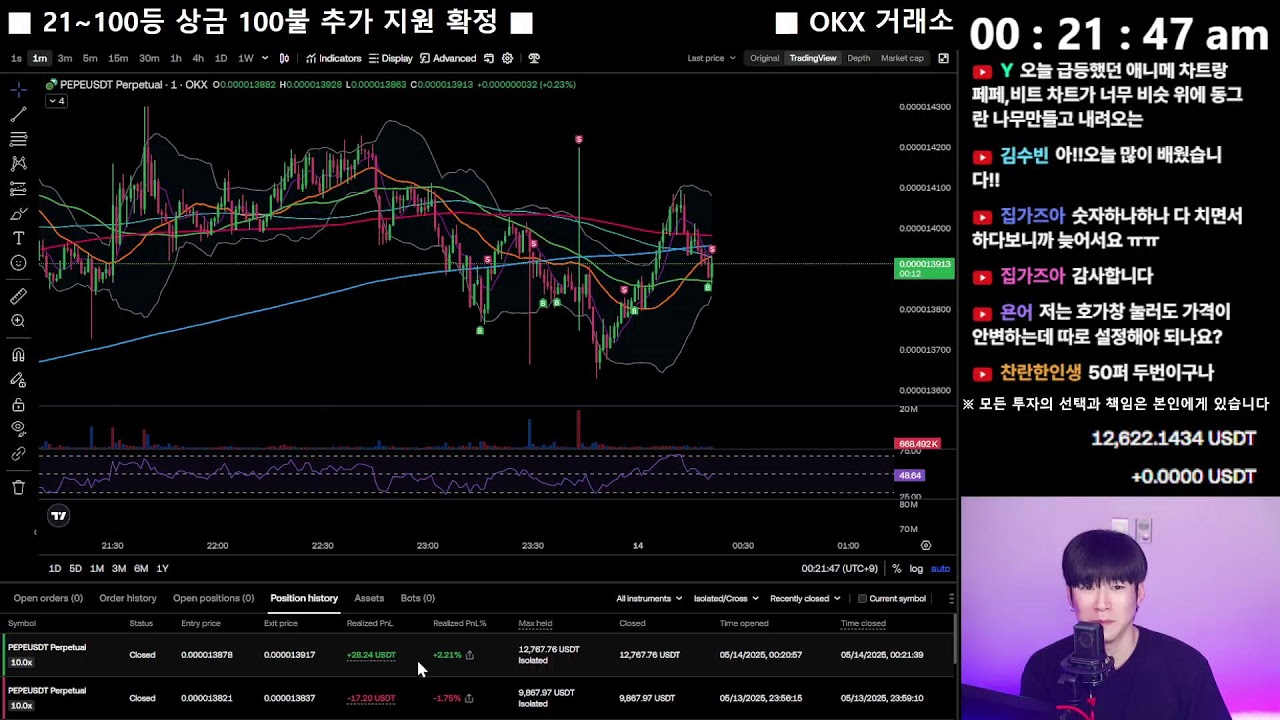
Task: Open the Order history tab
Action: point(128,598)
